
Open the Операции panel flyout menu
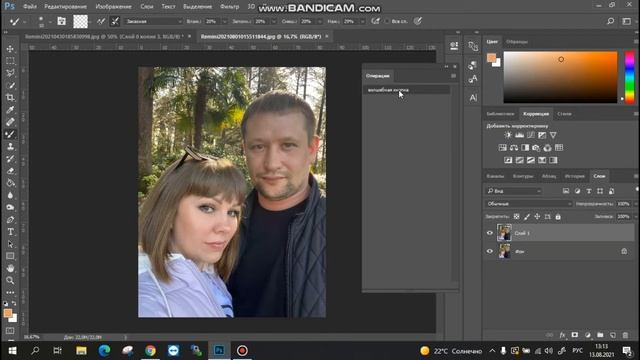453,76
